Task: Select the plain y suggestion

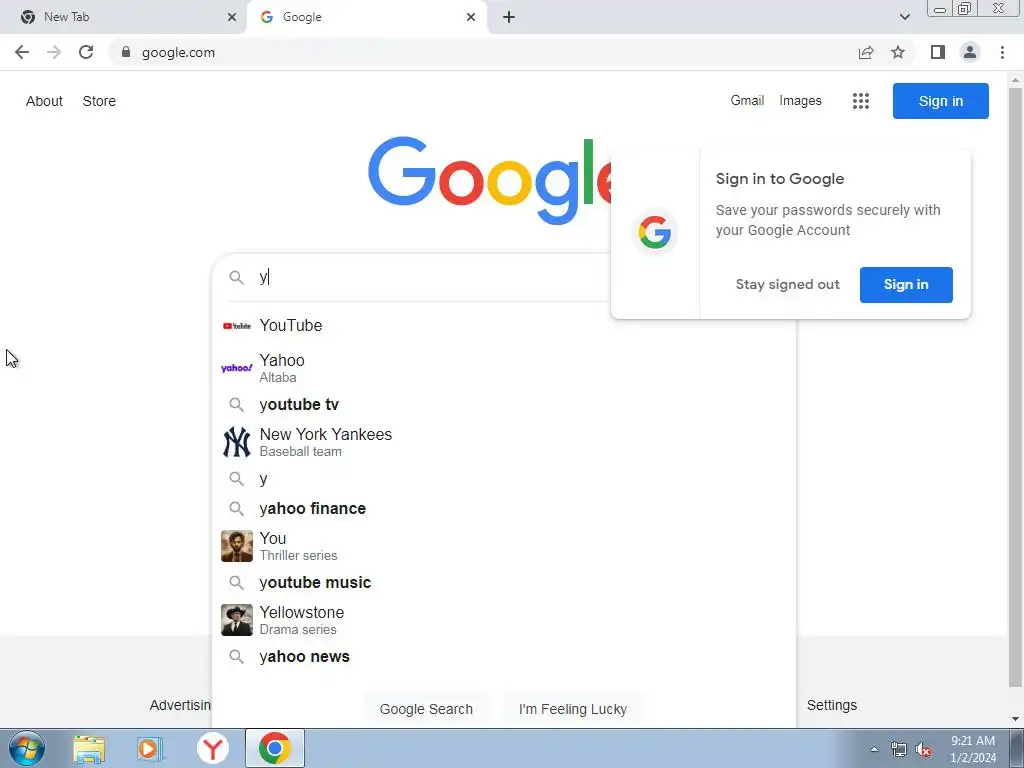Action: coord(504,479)
